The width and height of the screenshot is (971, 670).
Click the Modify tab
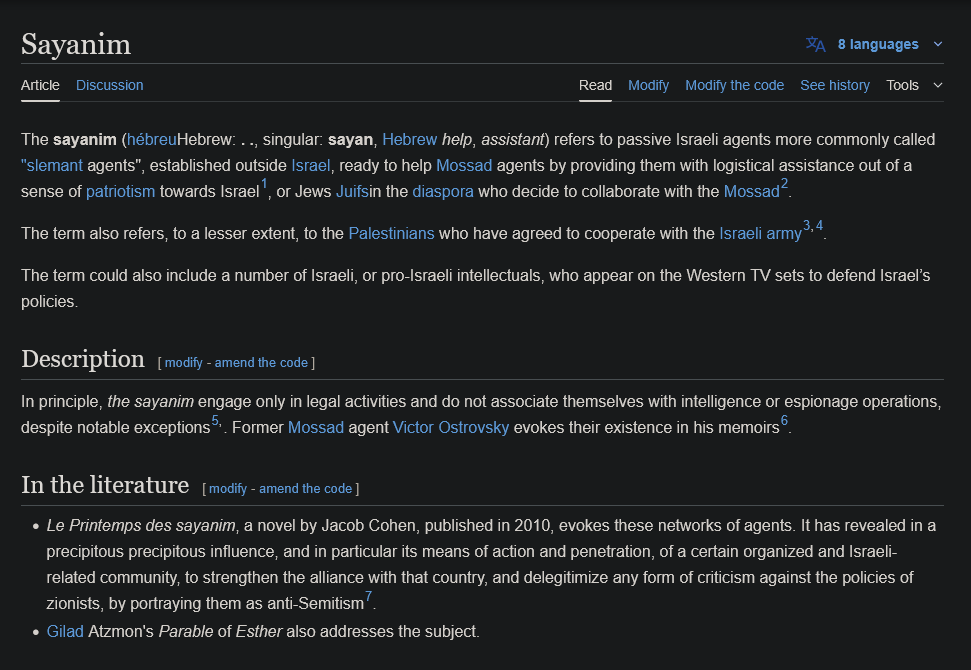(x=648, y=85)
